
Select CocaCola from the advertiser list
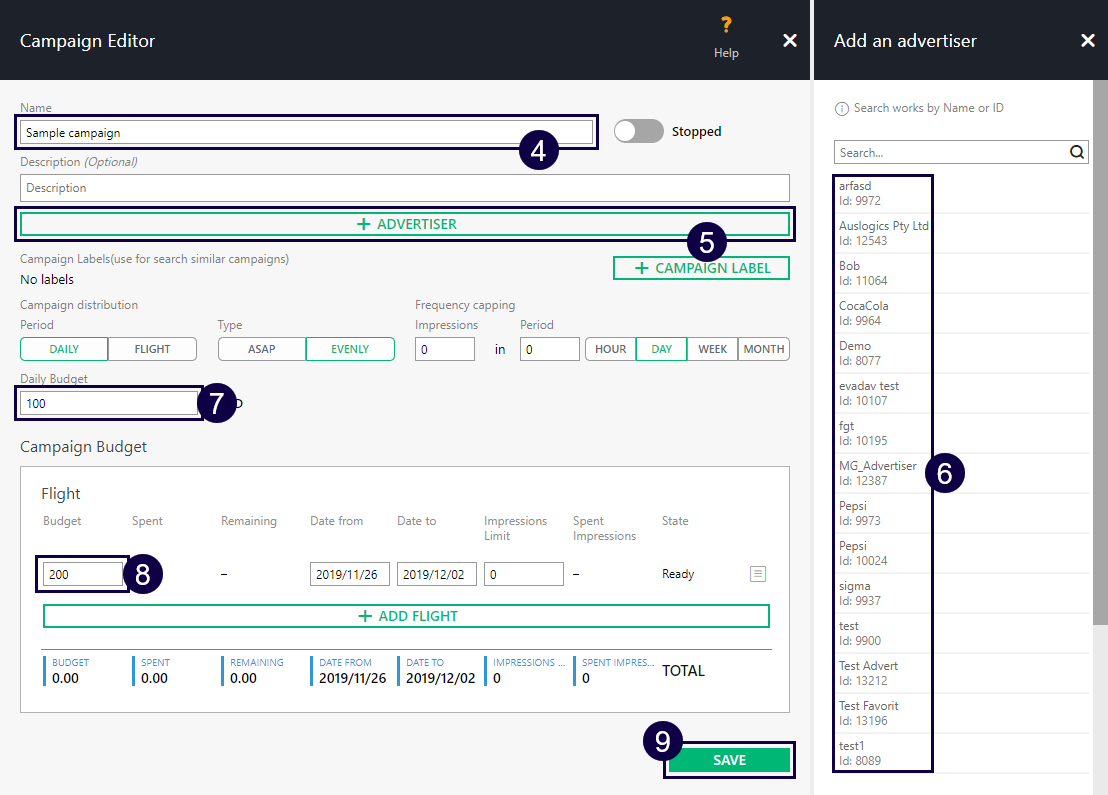[x=864, y=313]
